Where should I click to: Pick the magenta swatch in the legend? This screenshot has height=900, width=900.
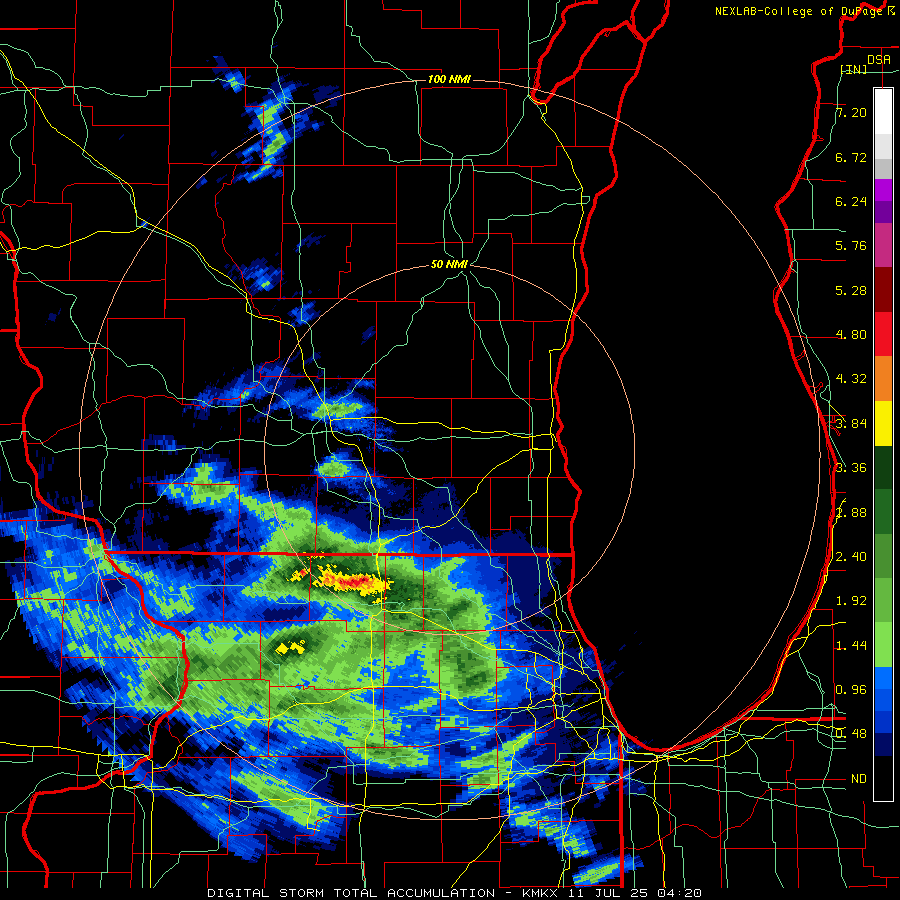click(x=883, y=190)
